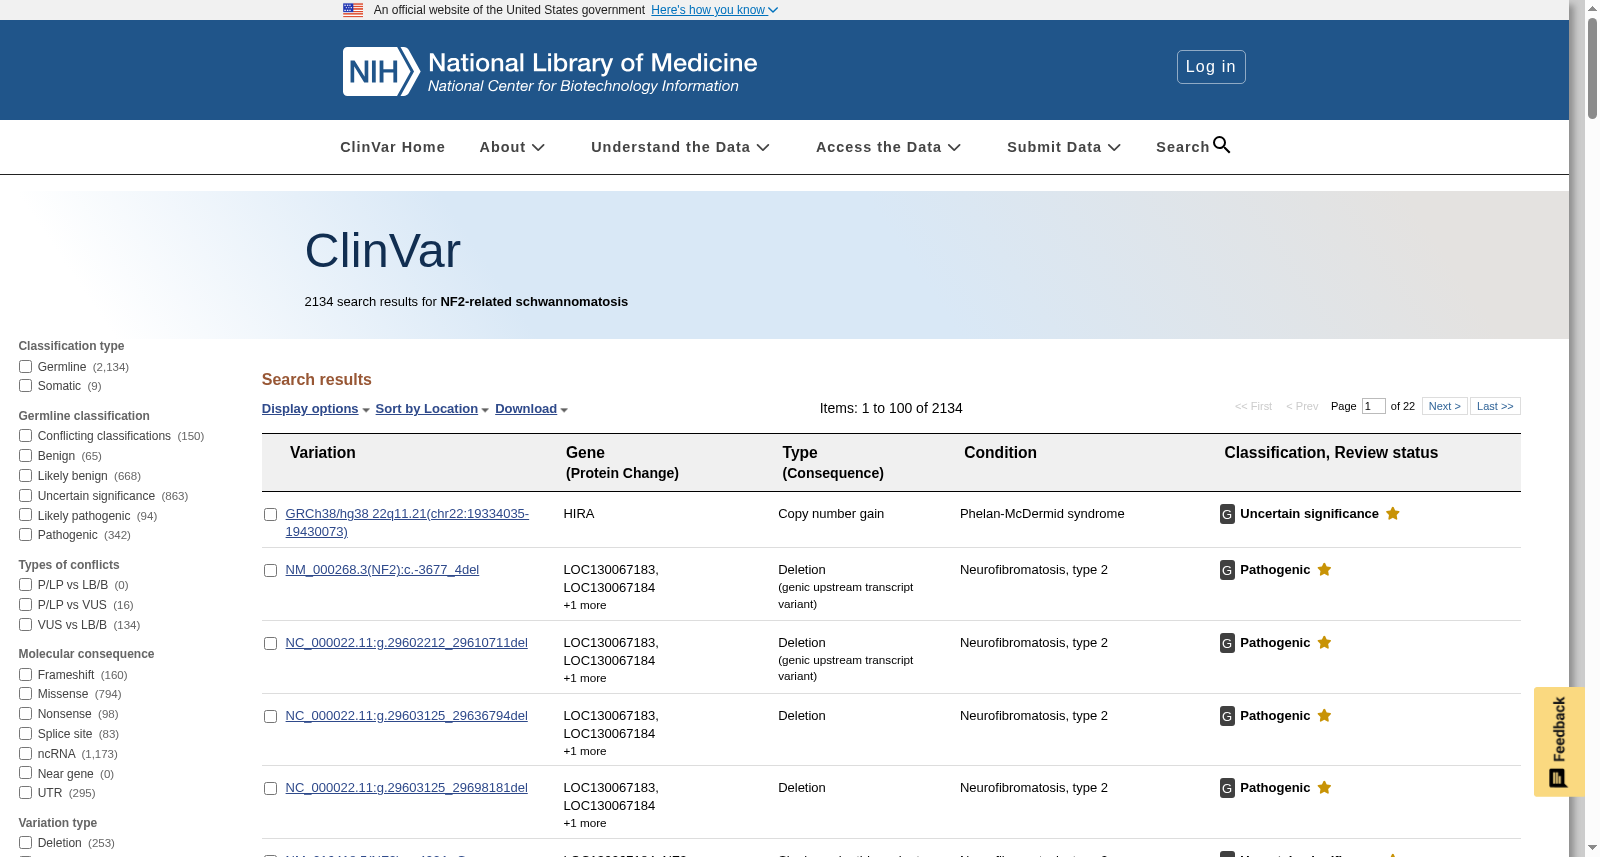Viewport: 1600px width, 857px height.
Task: Check the UTR consequence filter
Action: click(x=25, y=793)
